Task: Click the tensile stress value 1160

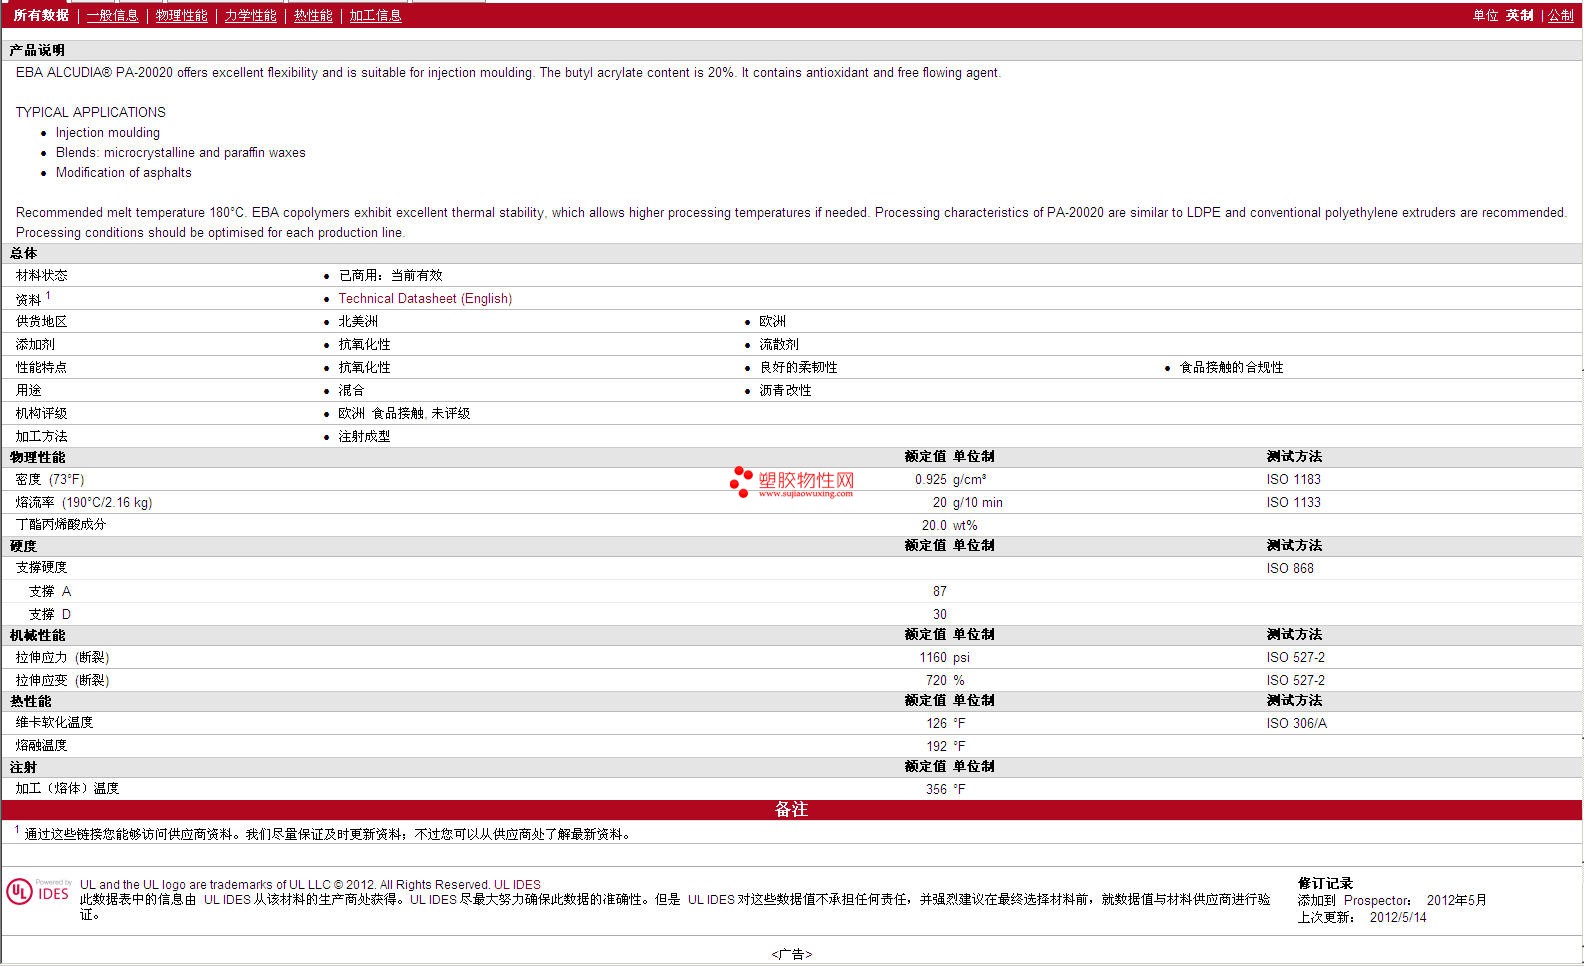Action: [933, 657]
